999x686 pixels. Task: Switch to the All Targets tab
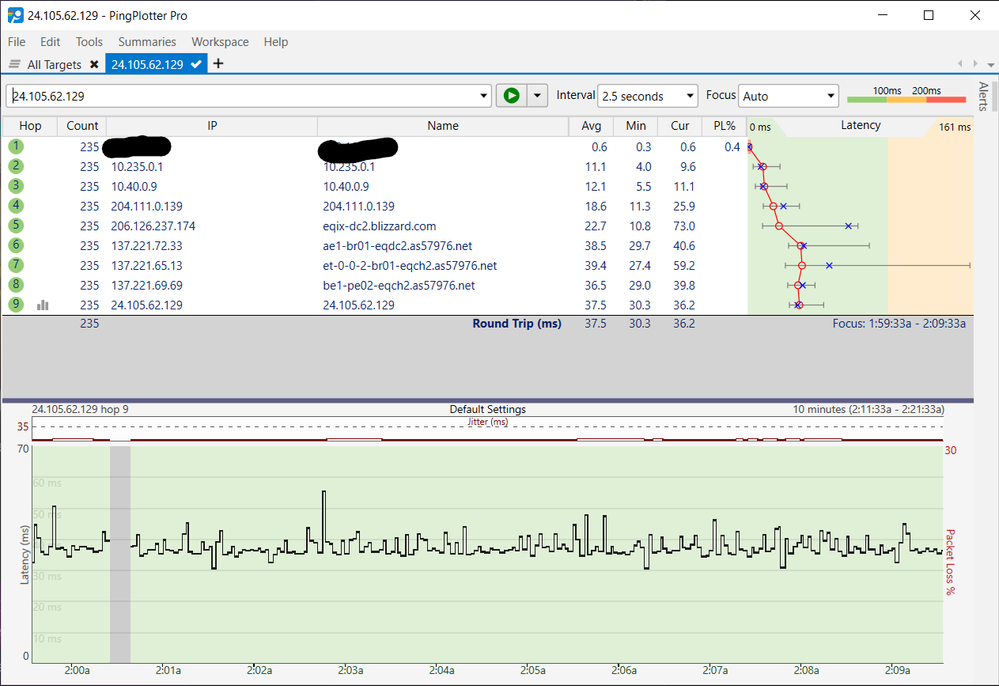click(x=55, y=65)
